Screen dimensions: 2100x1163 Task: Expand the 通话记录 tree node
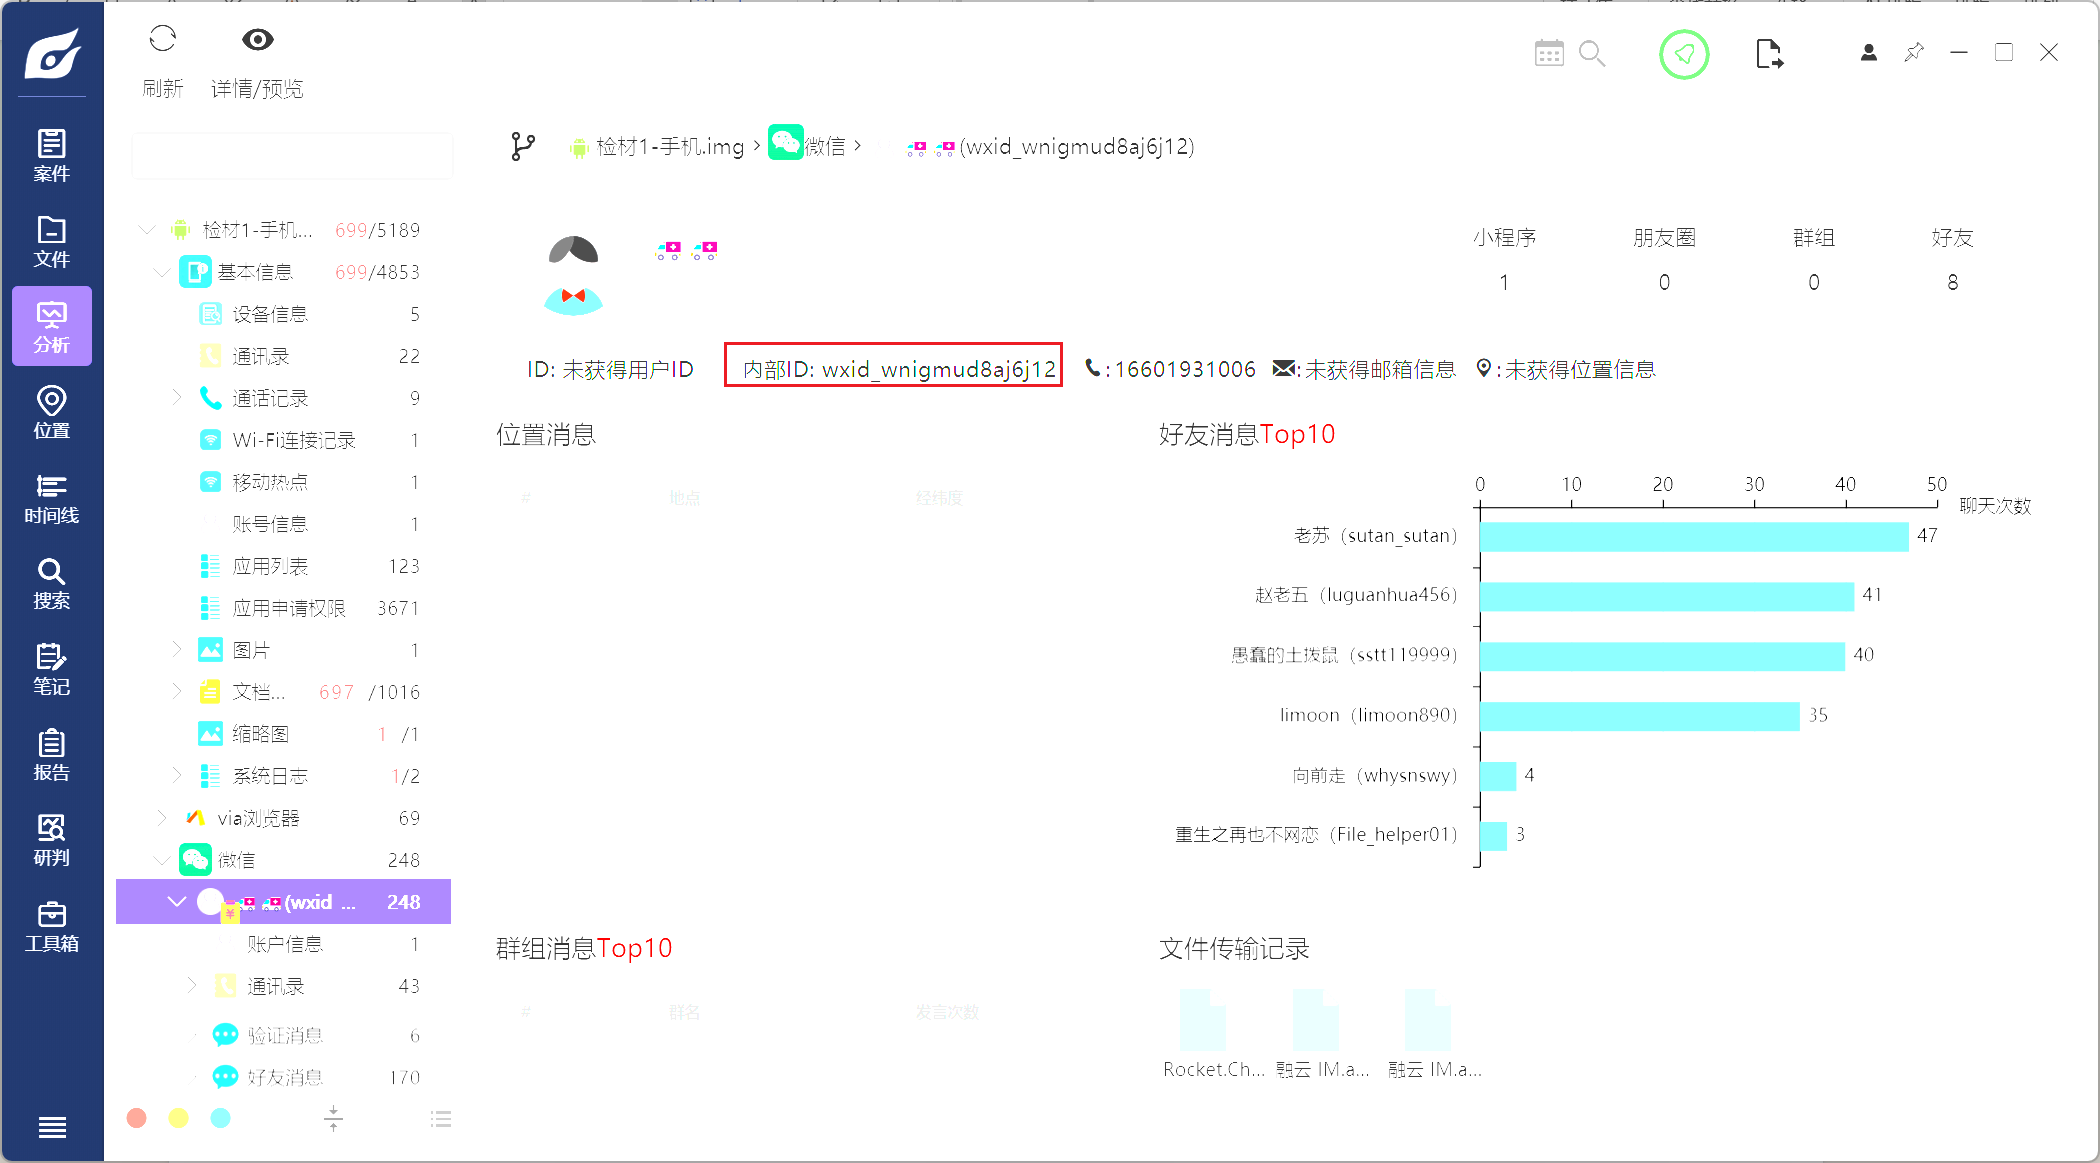[x=177, y=398]
